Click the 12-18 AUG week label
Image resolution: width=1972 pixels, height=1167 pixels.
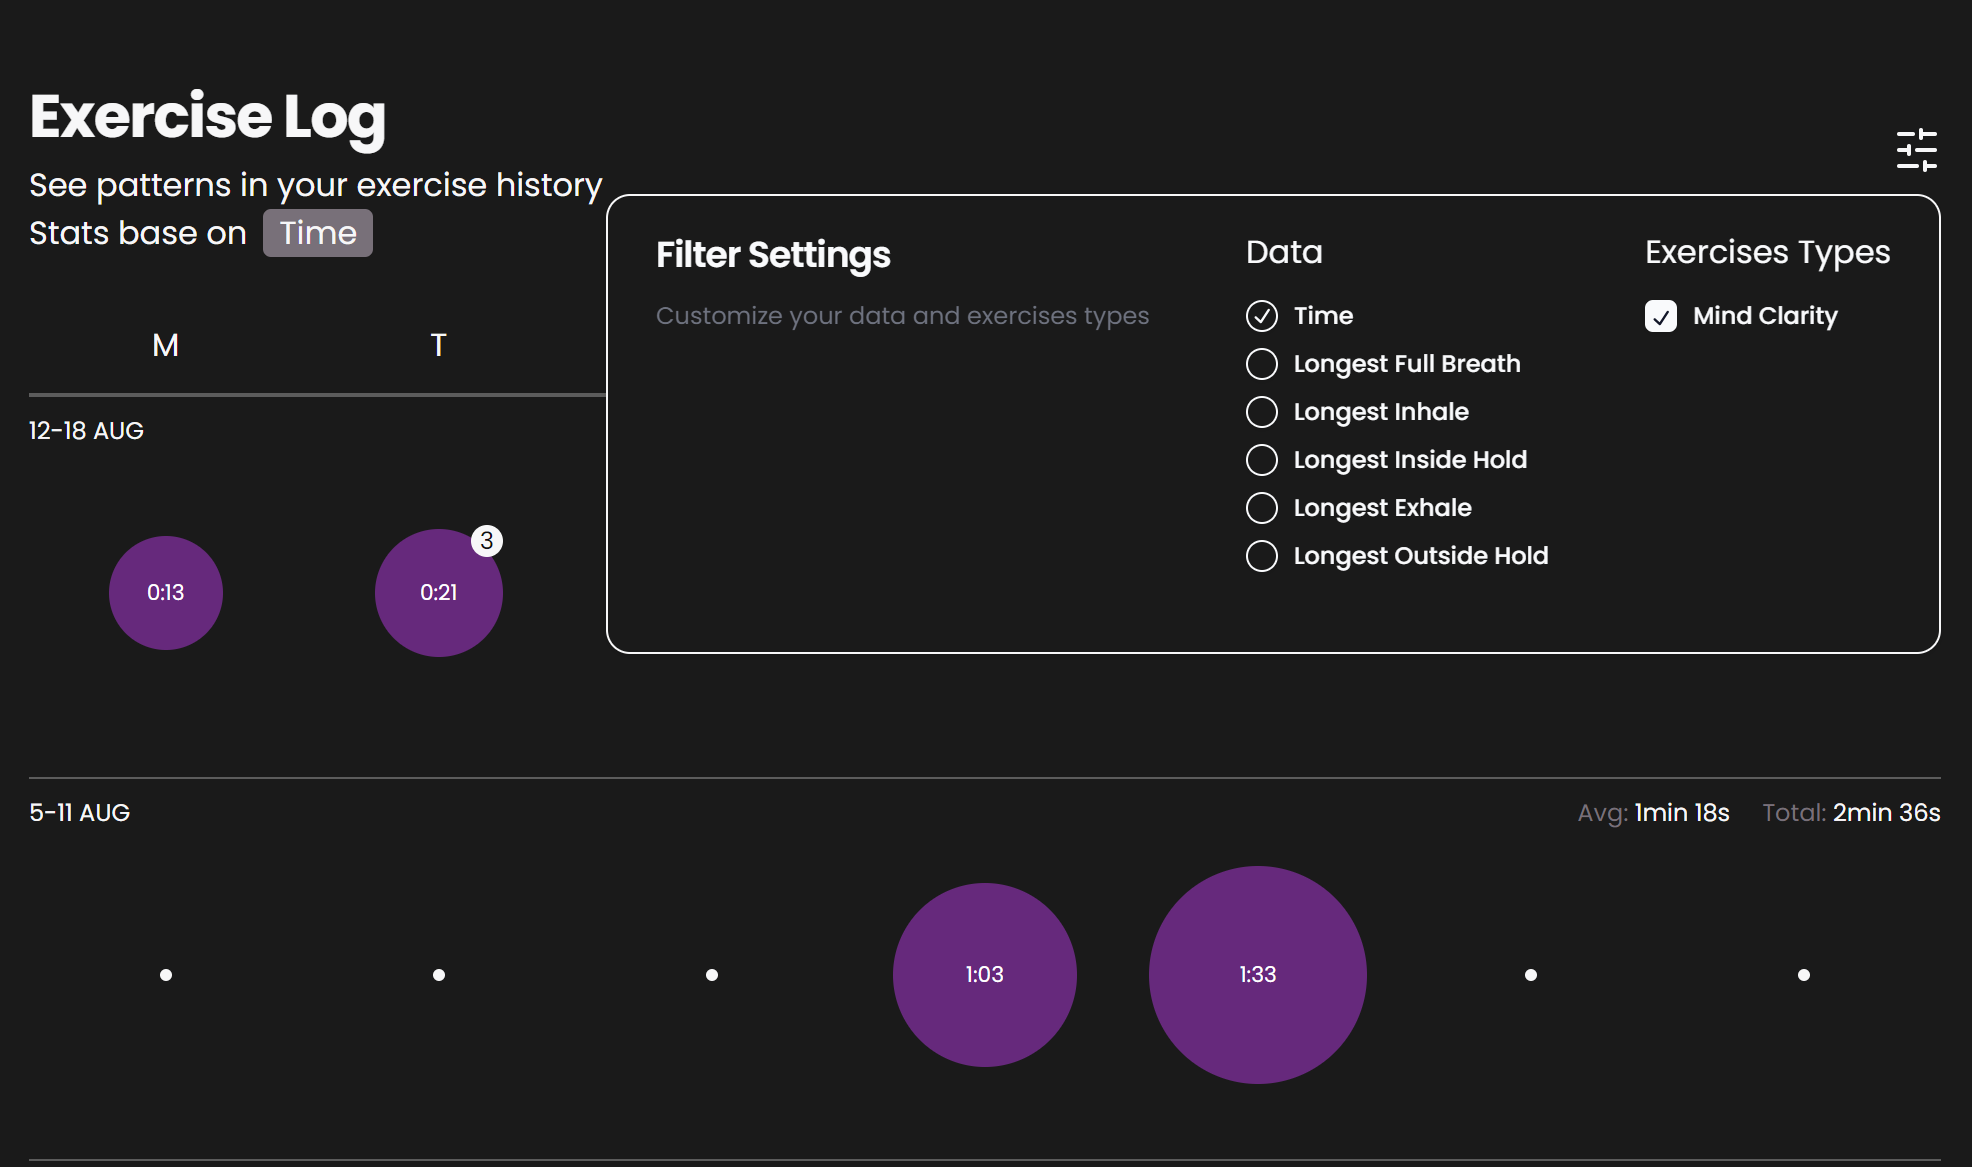[86, 431]
